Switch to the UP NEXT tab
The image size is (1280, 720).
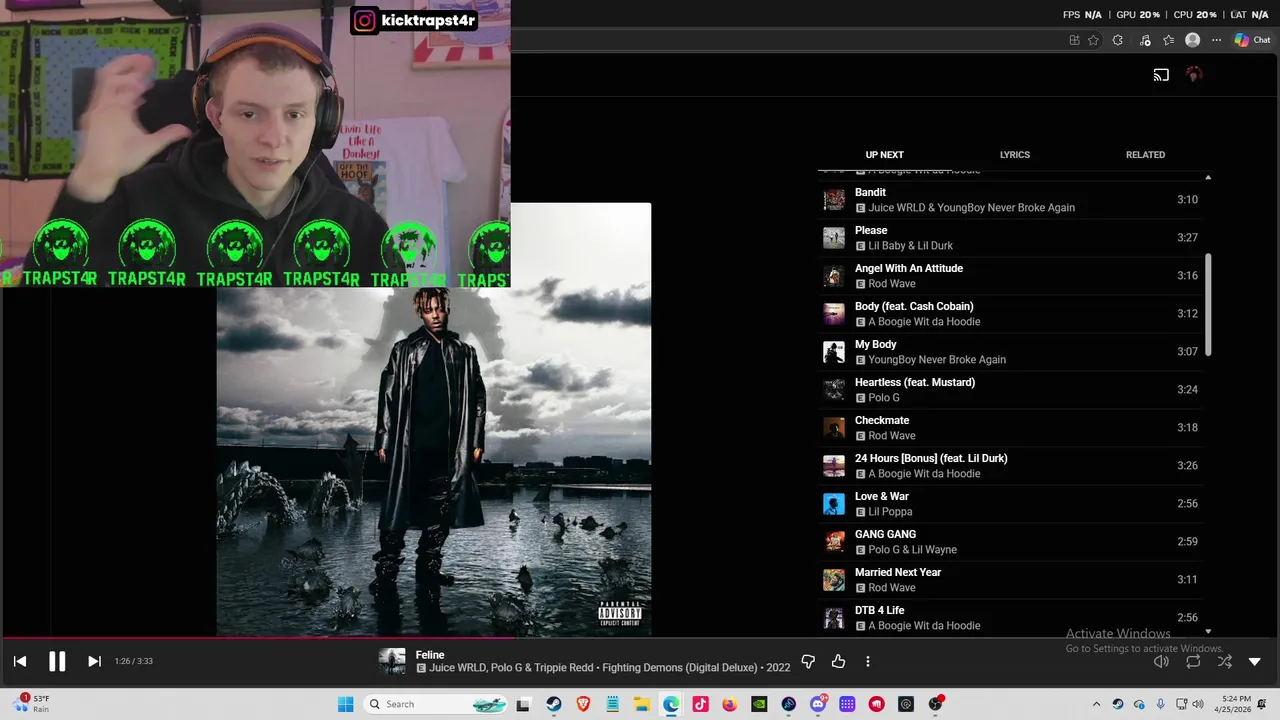[884, 155]
